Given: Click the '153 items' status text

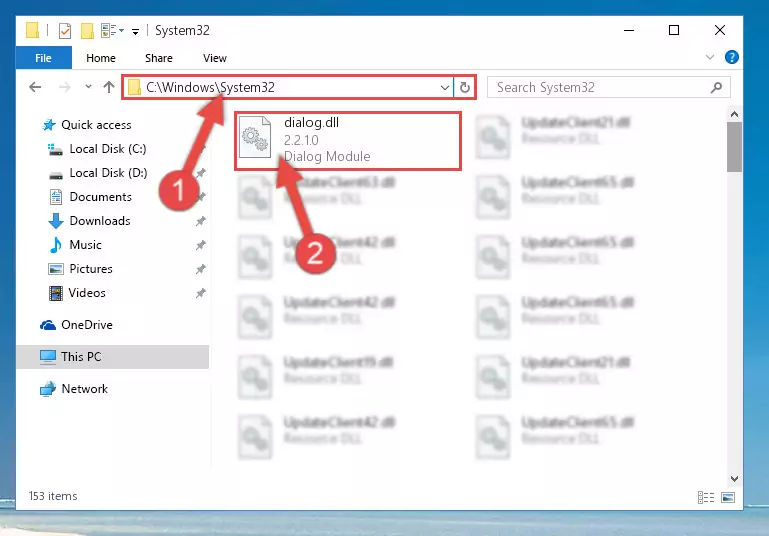Looking at the screenshot, I should (x=53, y=496).
